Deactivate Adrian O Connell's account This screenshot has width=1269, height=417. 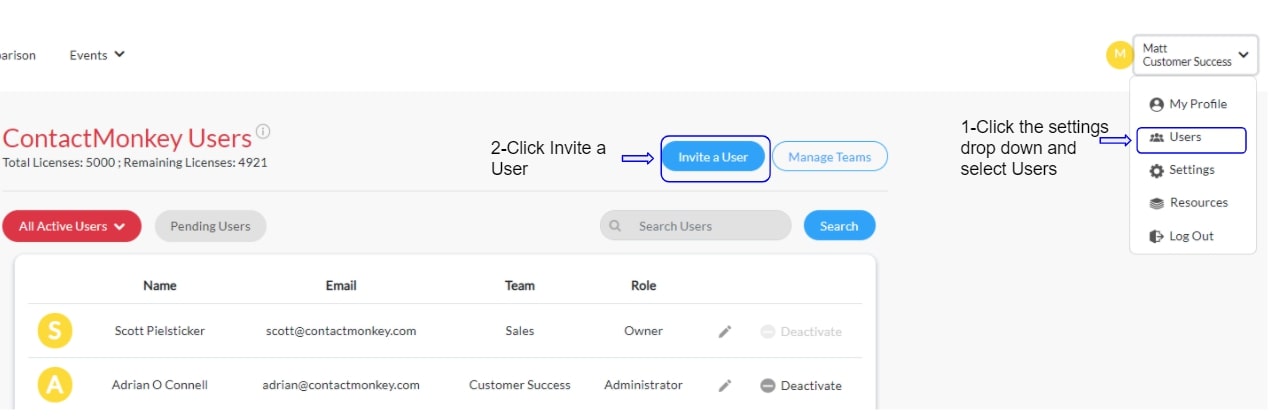(801, 385)
